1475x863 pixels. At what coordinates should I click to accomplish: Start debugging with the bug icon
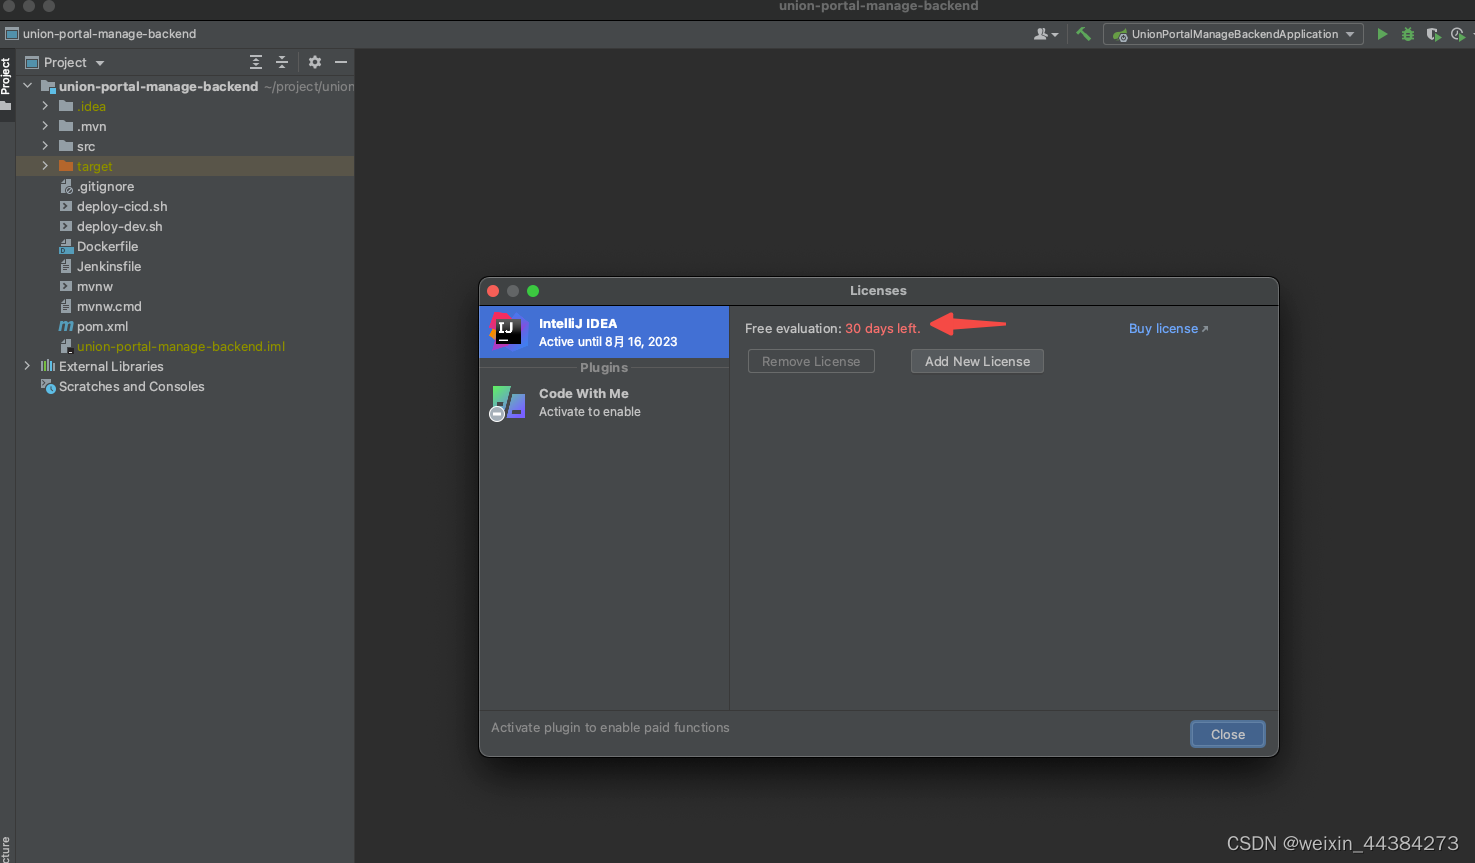(x=1408, y=34)
